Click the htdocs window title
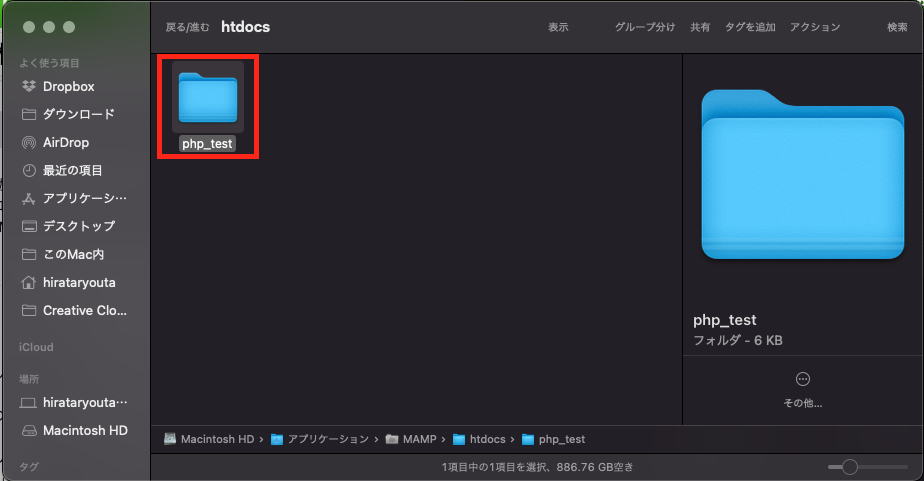924x481 pixels. (x=246, y=27)
